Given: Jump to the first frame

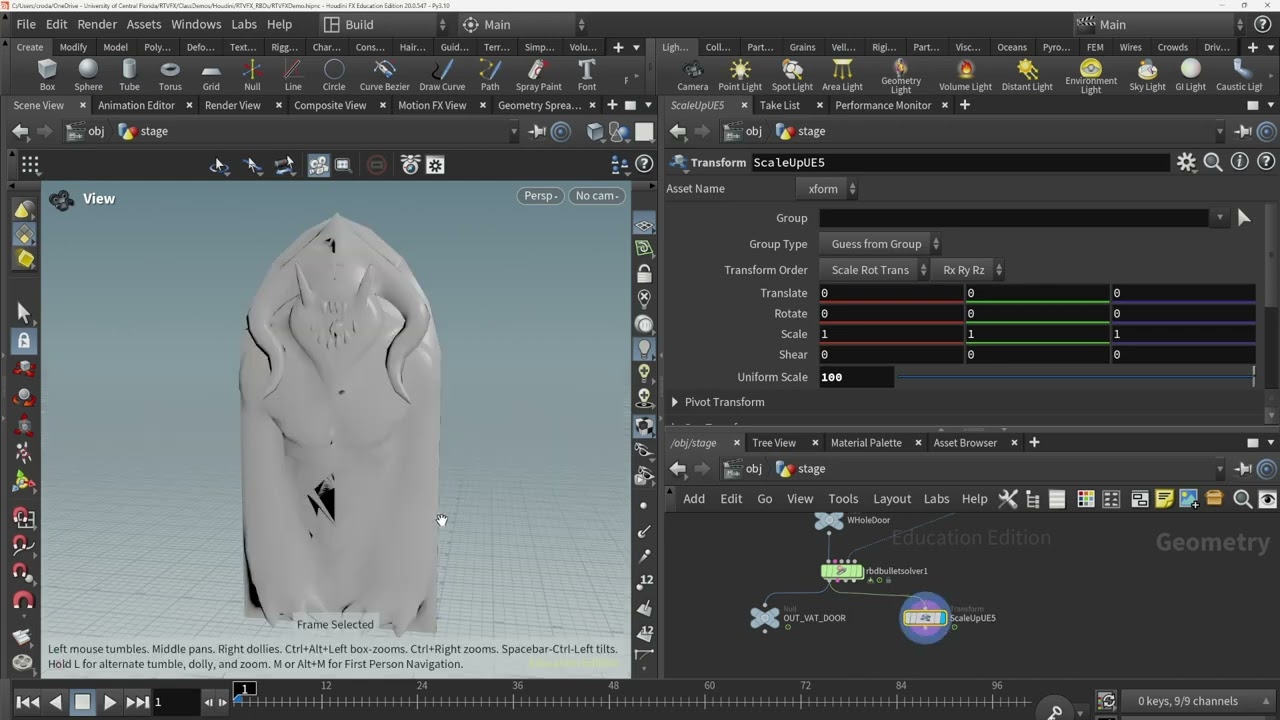Looking at the screenshot, I should point(28,702).
